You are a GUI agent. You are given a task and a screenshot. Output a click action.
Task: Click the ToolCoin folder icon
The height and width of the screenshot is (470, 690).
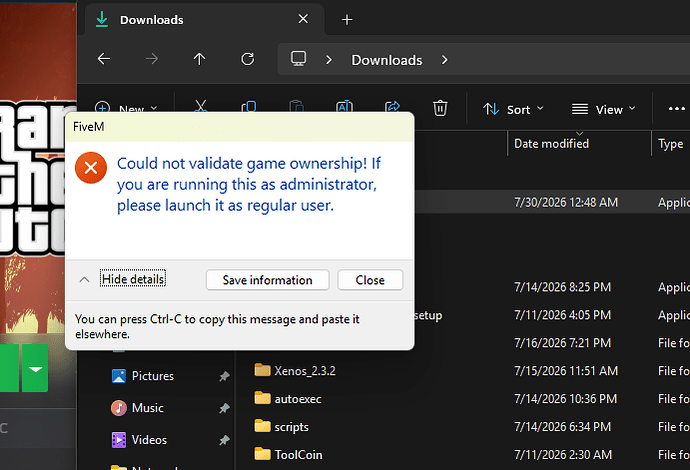[263, 454]
